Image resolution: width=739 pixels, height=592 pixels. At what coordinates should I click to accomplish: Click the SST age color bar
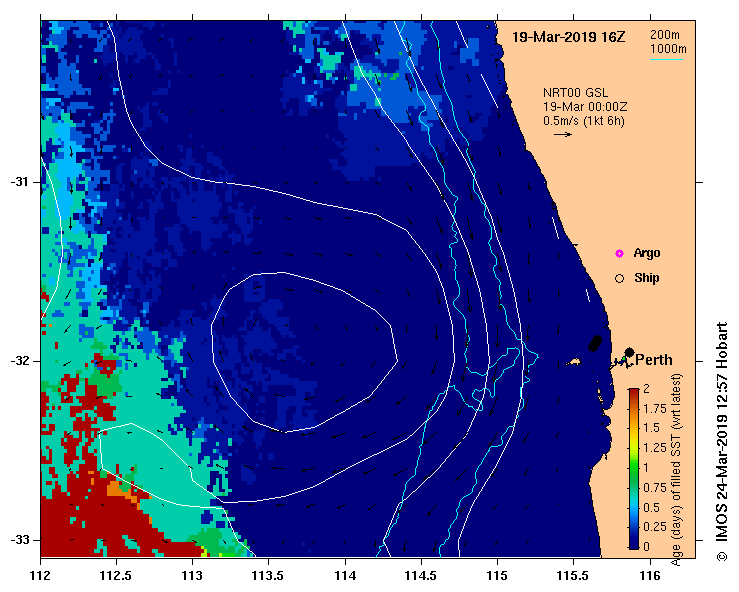[634, 469]
